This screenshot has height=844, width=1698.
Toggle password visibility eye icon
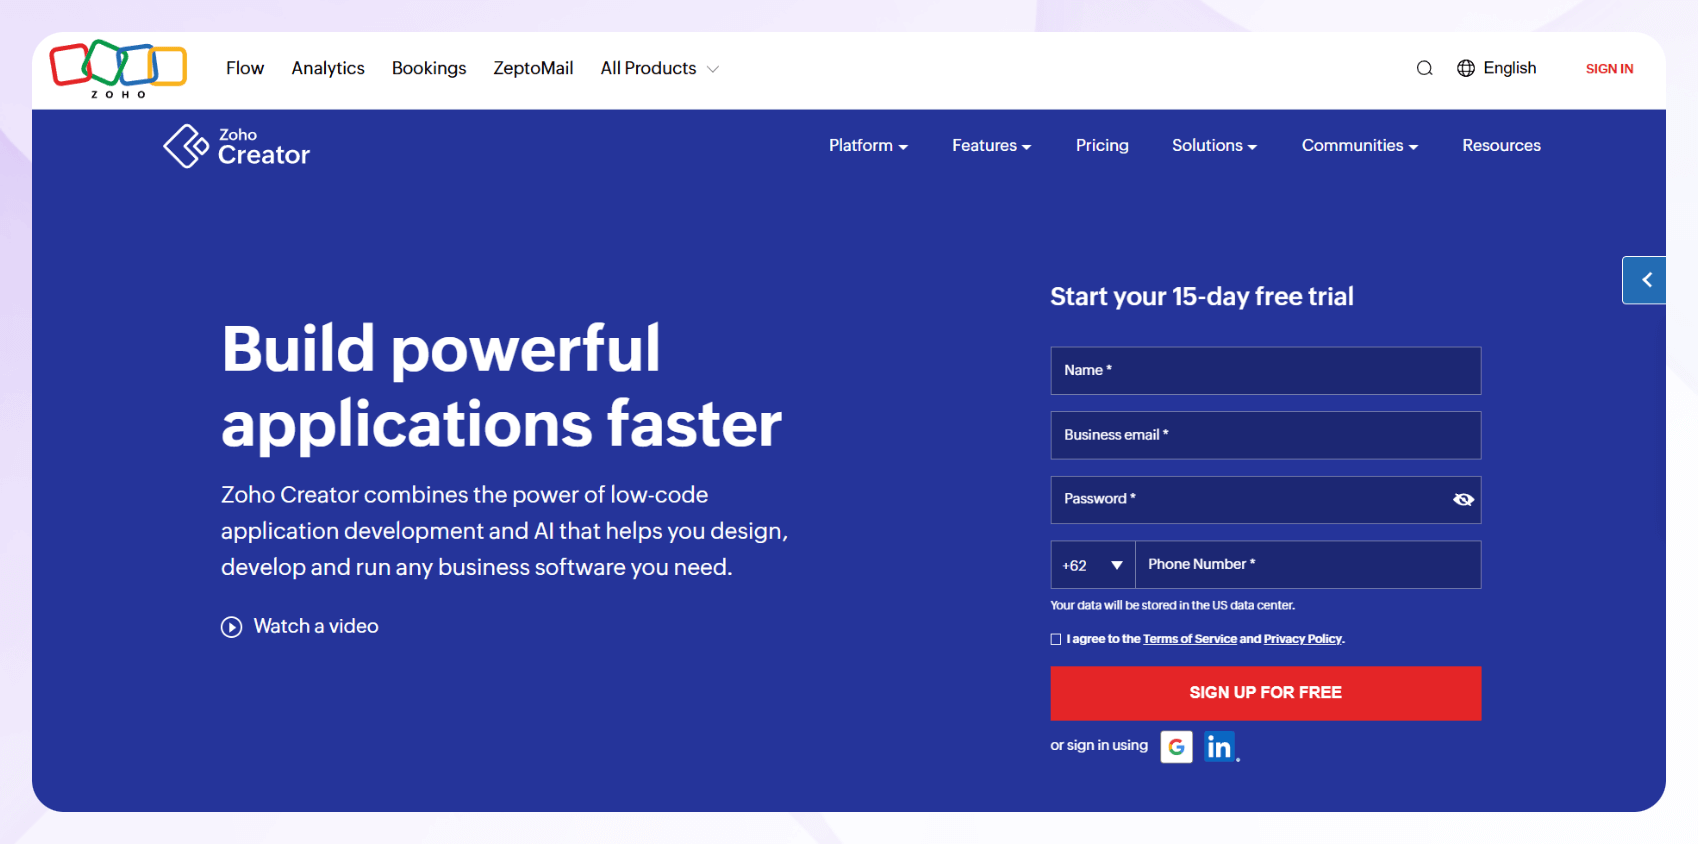[x=1463, y=500]
